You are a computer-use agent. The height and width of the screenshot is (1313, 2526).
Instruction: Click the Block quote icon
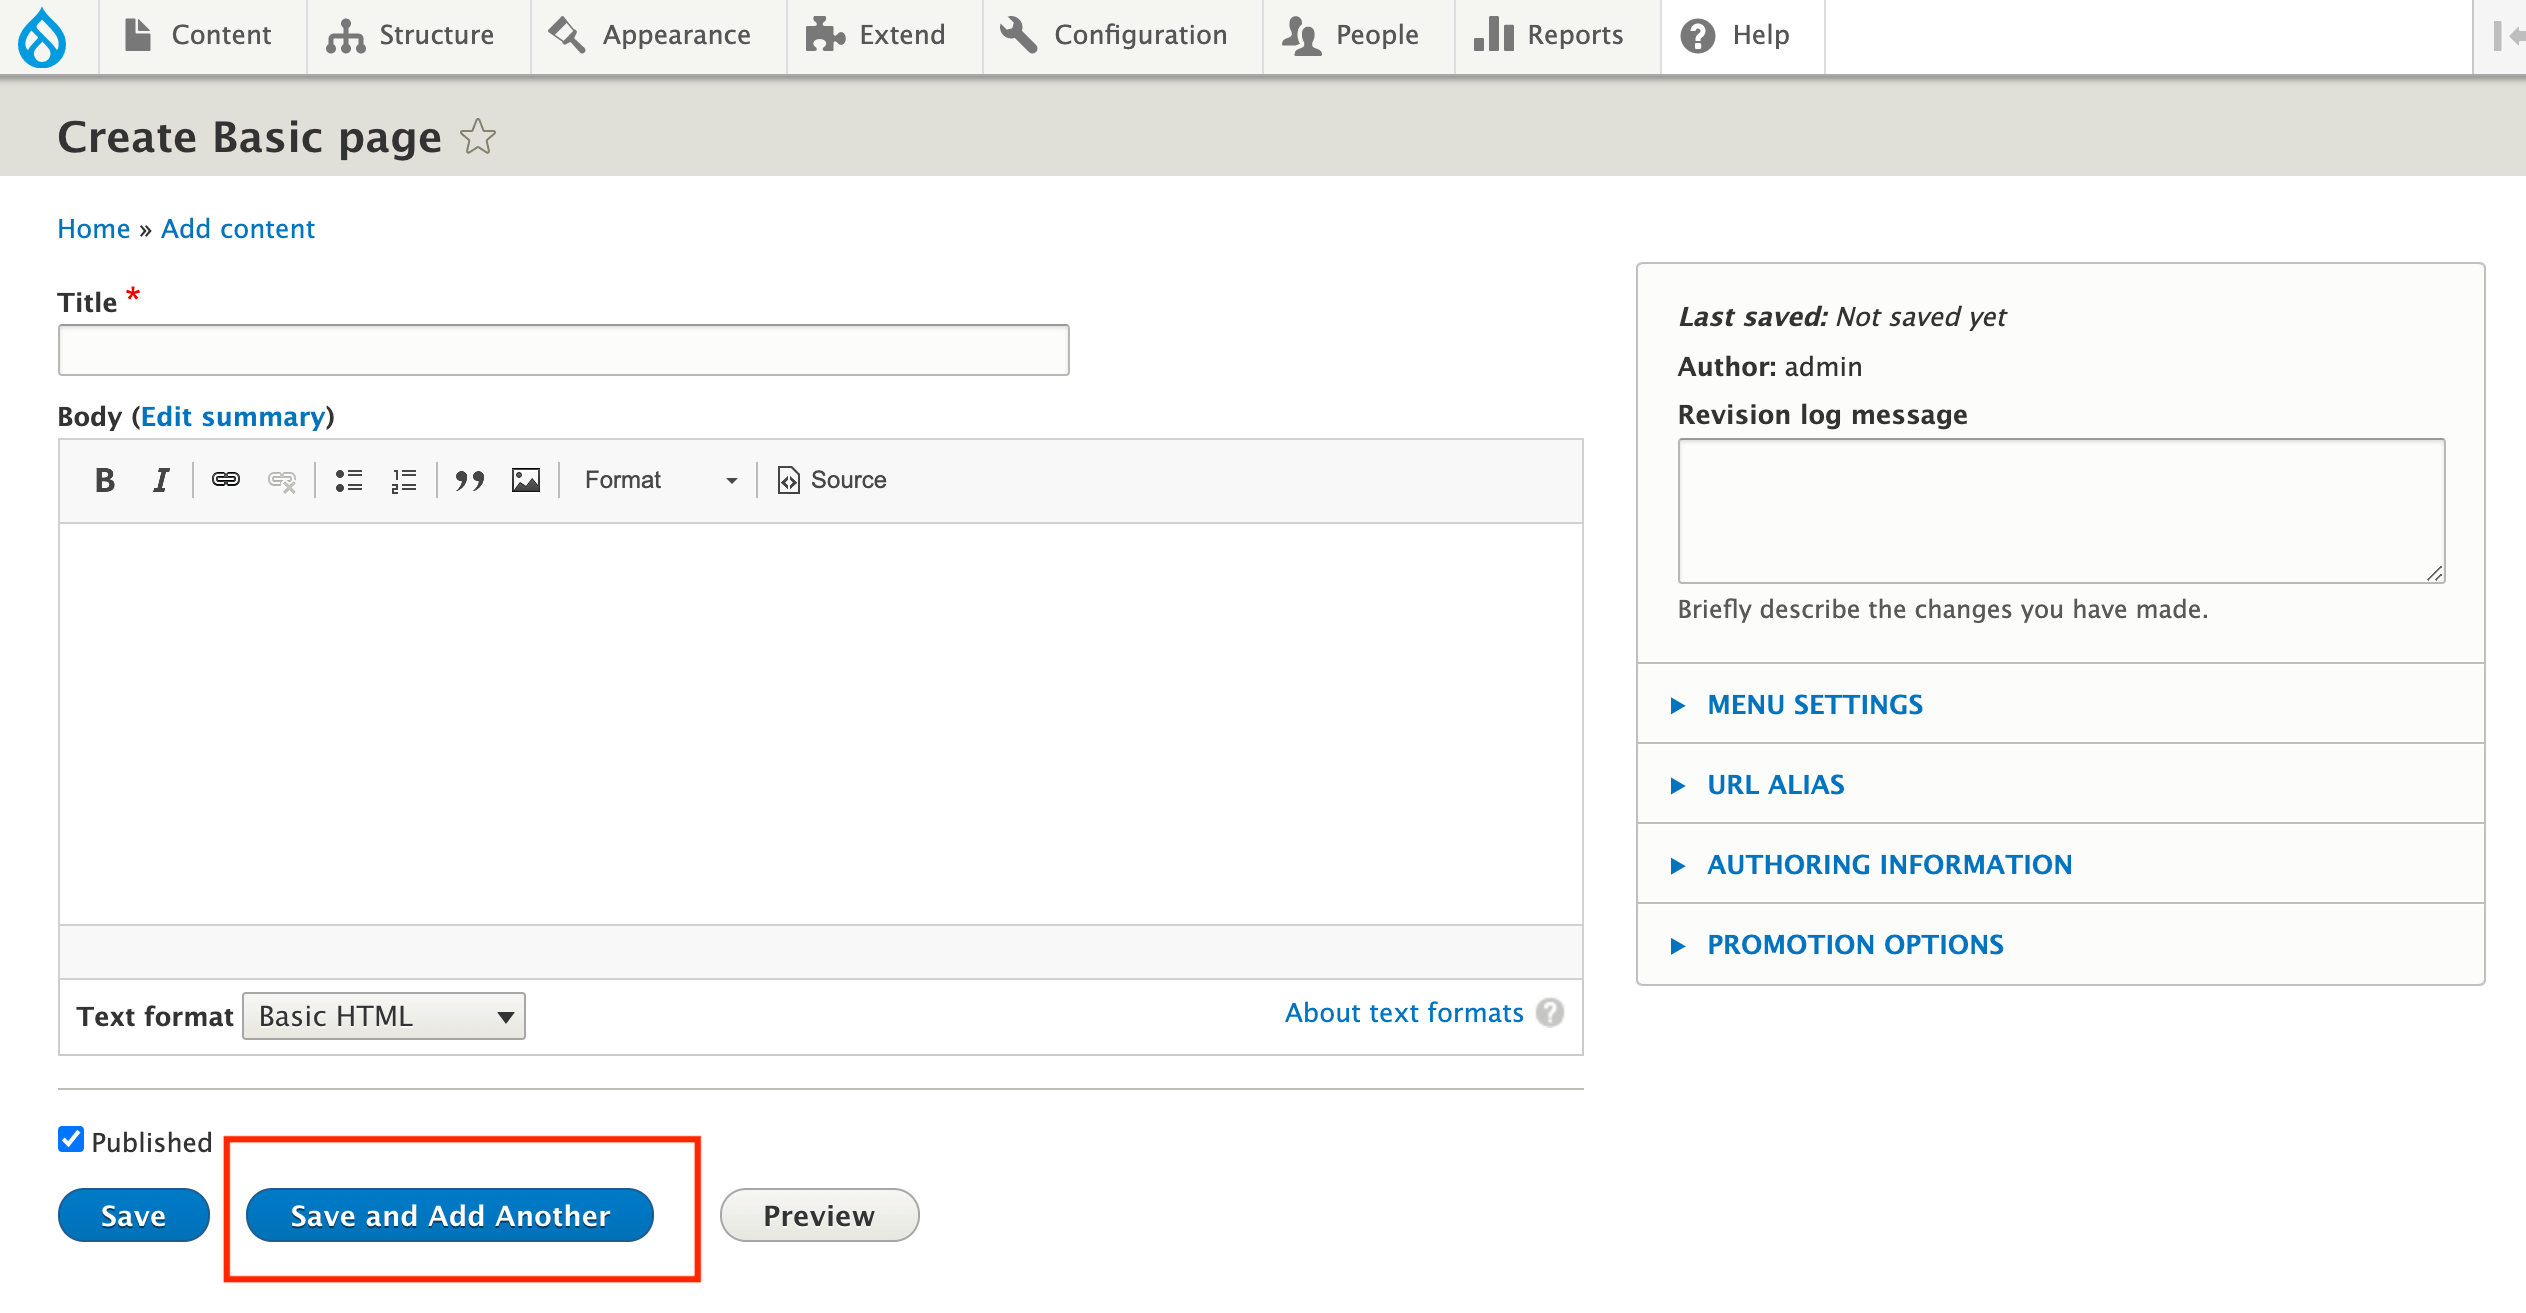click(x=469, y=480)
